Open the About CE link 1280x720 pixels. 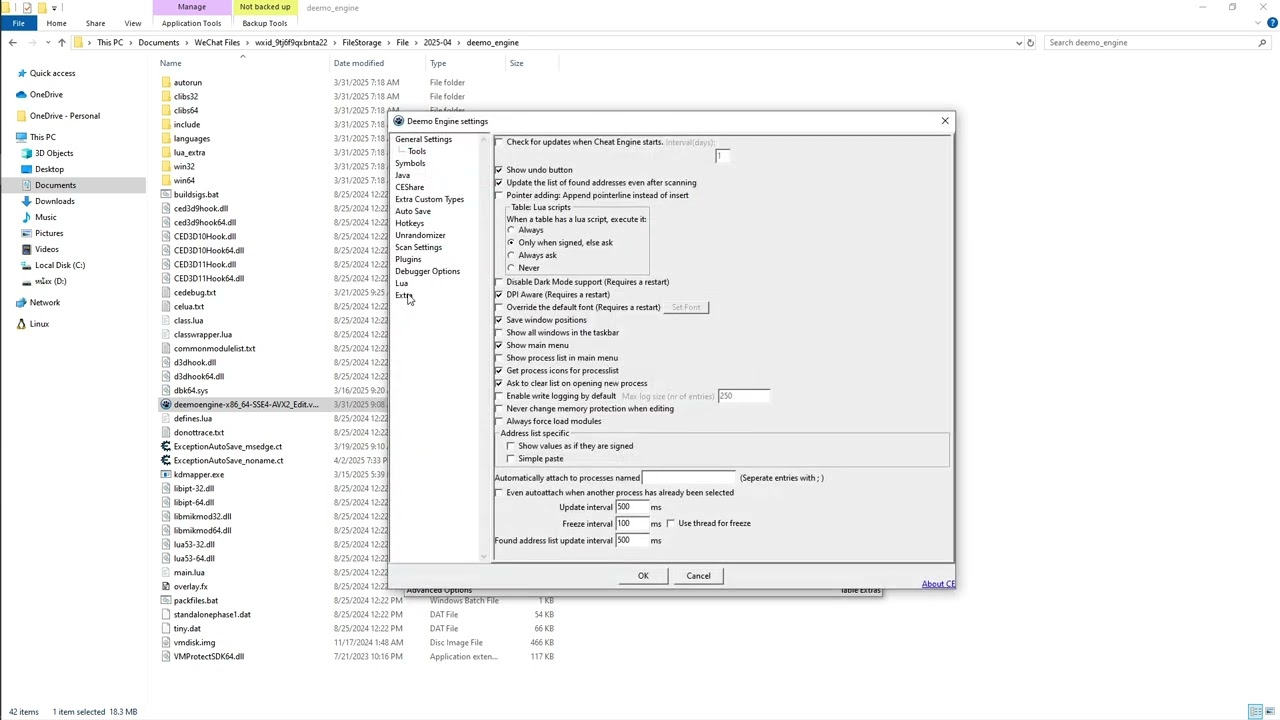click(x=938, y=584)
